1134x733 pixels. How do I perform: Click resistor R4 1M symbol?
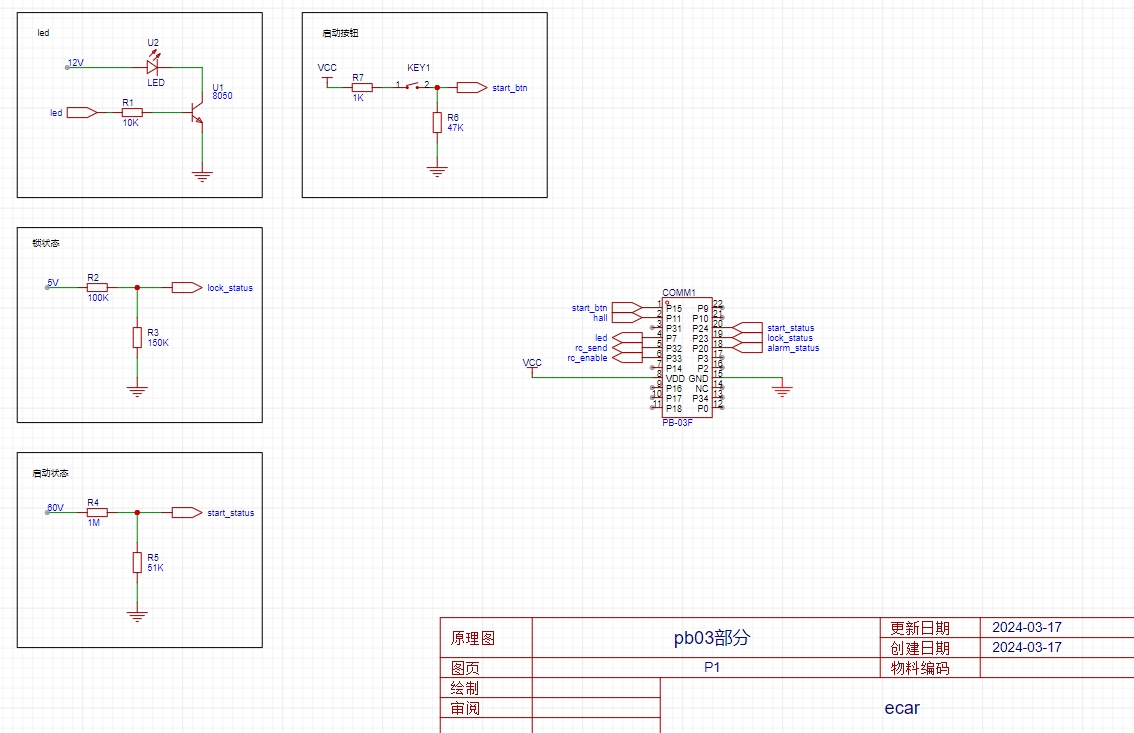pyautogui.click(x=97, y=512)
